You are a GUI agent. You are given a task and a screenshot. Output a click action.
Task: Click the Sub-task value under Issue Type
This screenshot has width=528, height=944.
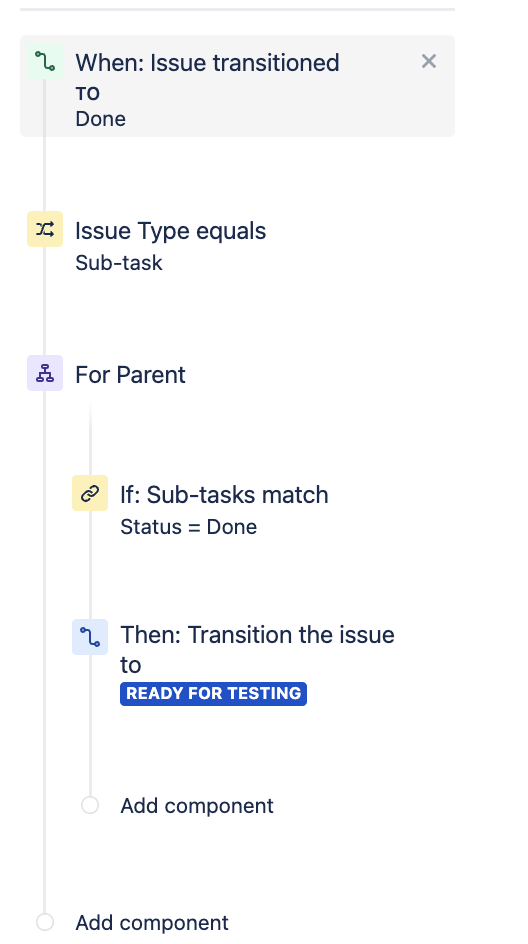click(119, 263)
